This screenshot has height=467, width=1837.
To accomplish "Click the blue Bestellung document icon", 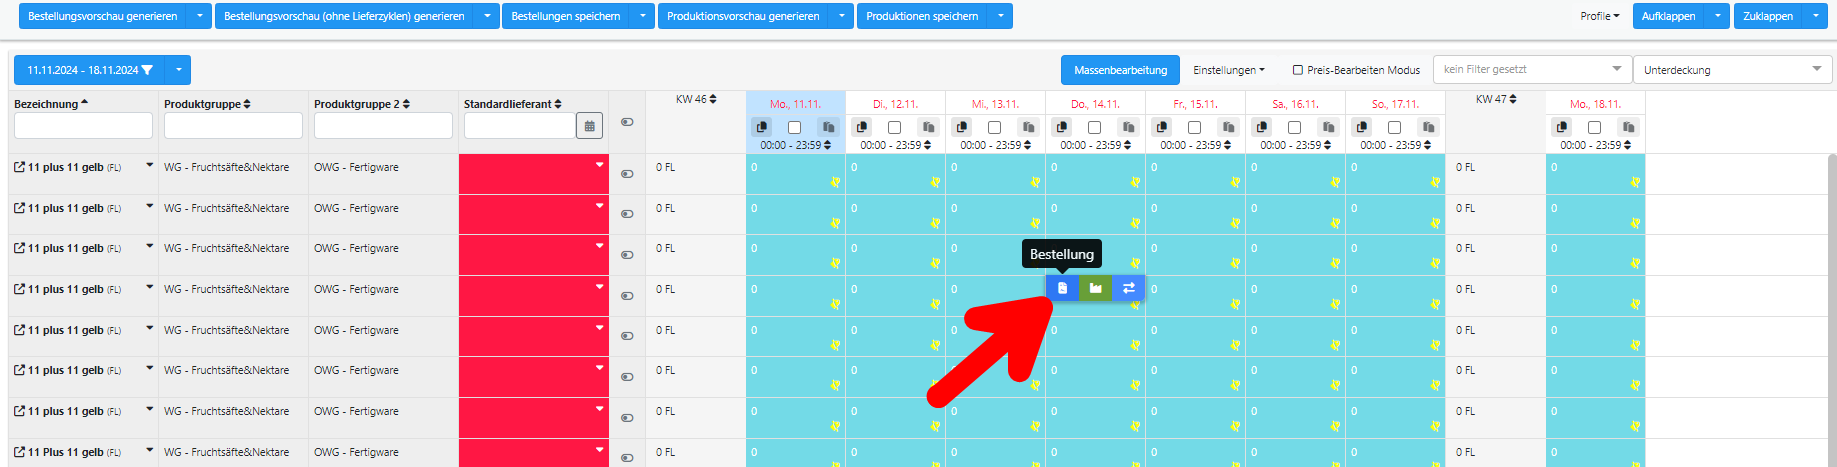I will click(x=1062, y=288).
